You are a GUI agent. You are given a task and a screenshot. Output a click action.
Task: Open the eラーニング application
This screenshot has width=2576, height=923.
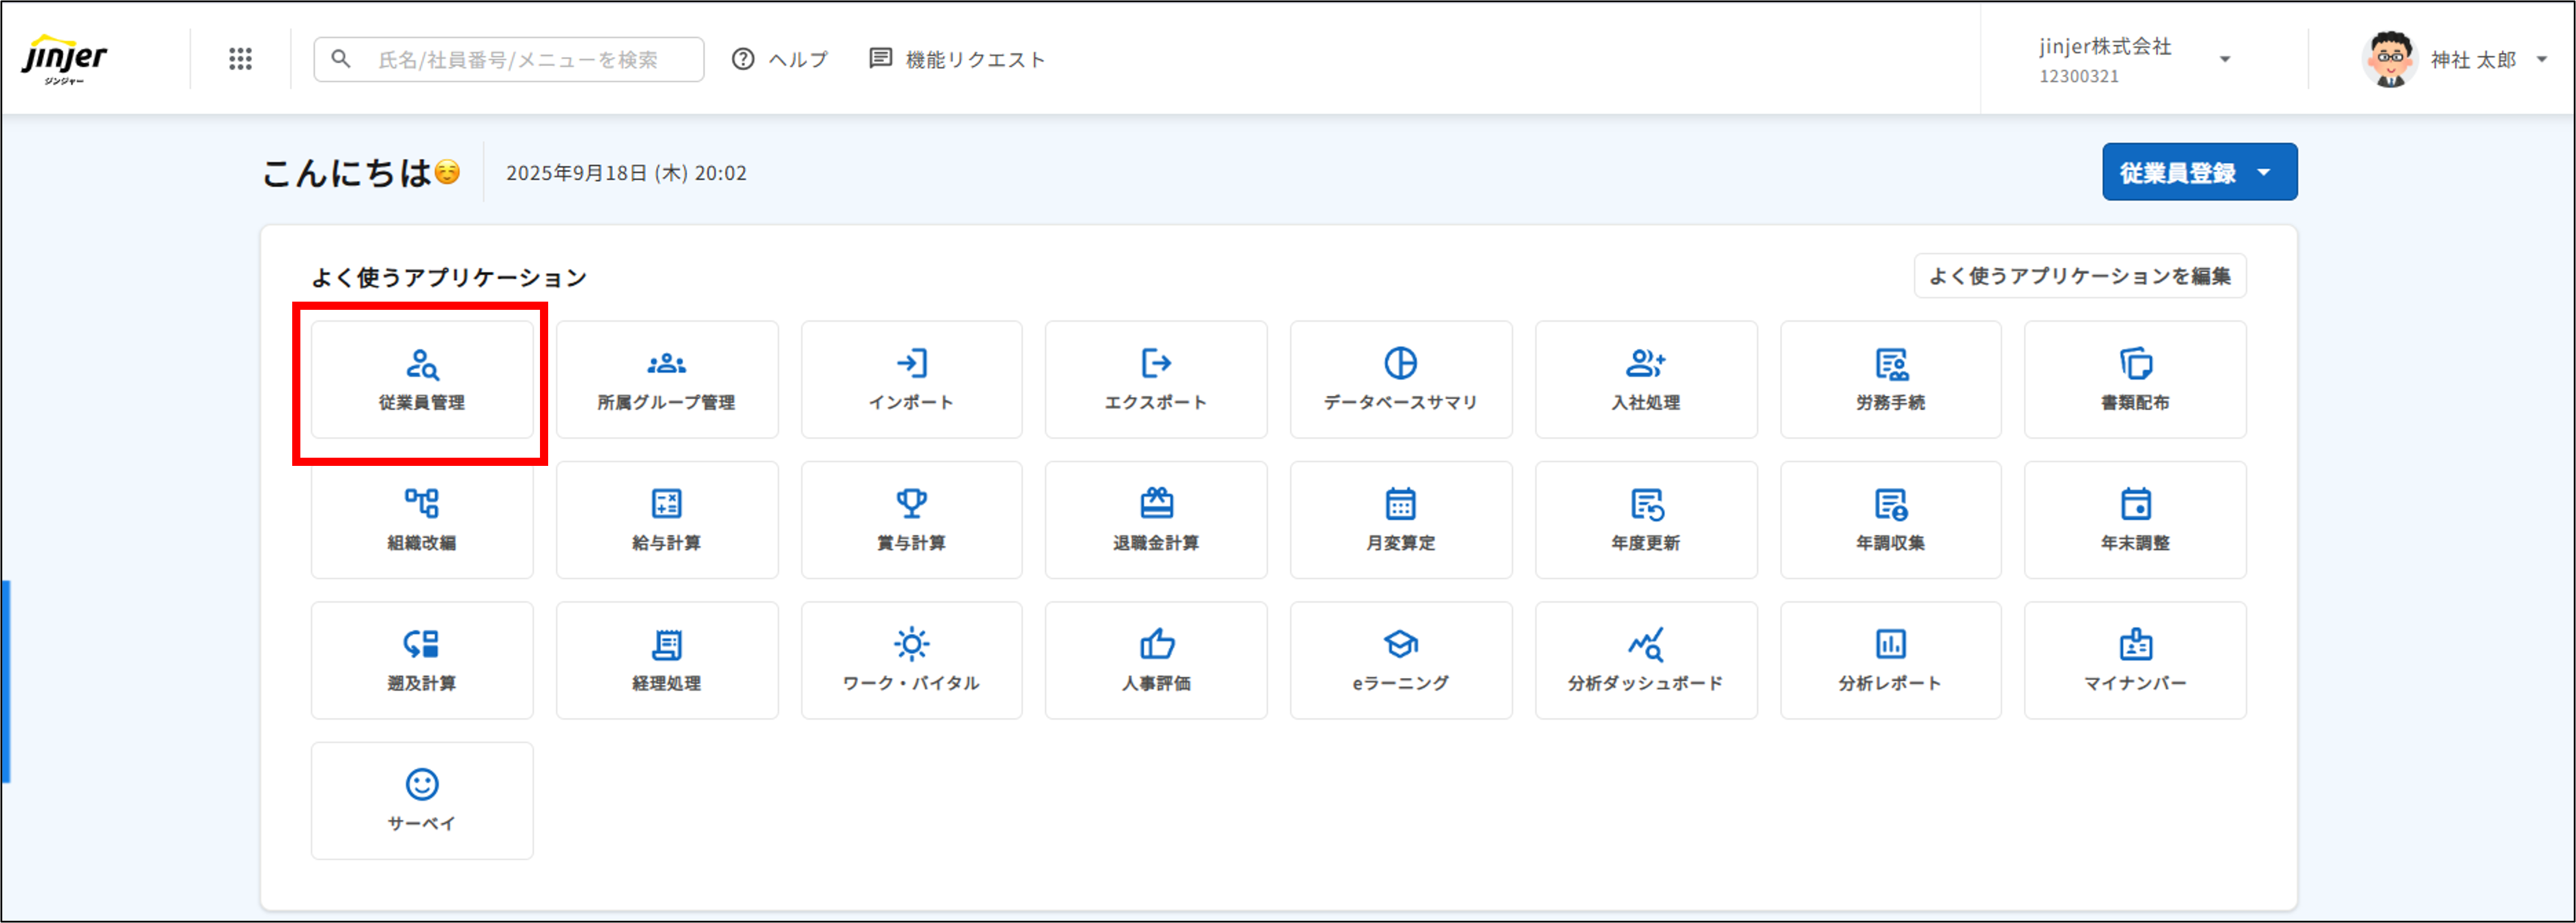(x=1401, y=660)
